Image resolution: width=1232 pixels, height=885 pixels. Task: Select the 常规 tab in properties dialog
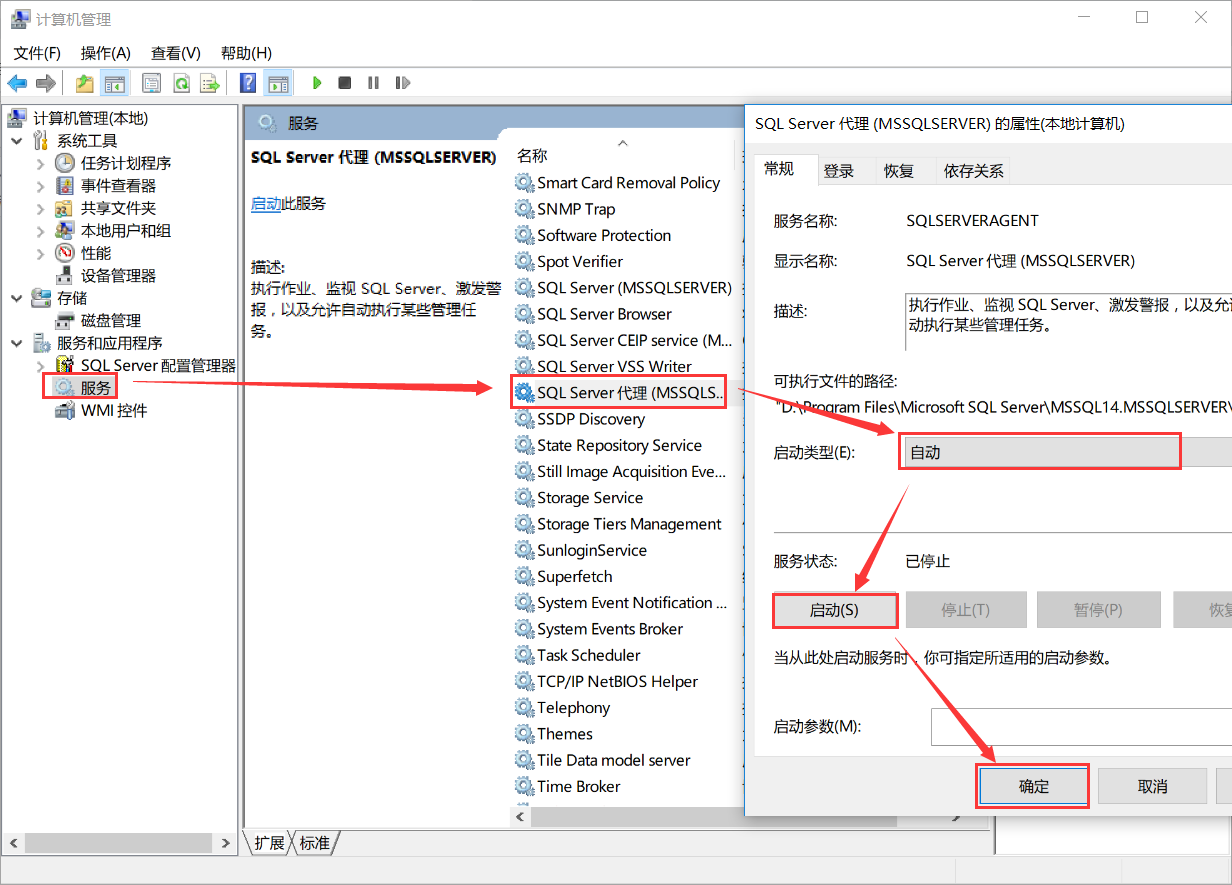[779, 169]
